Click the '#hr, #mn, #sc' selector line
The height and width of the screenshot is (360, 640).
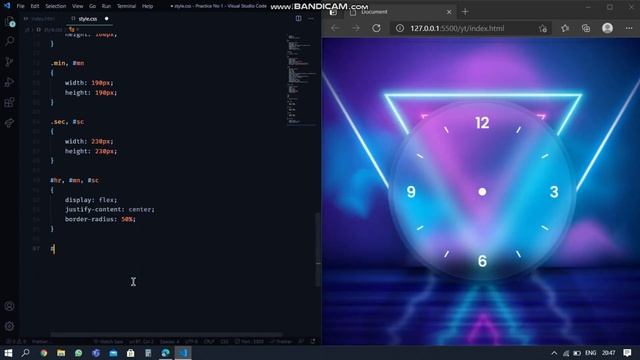click(x=74, y=180)
